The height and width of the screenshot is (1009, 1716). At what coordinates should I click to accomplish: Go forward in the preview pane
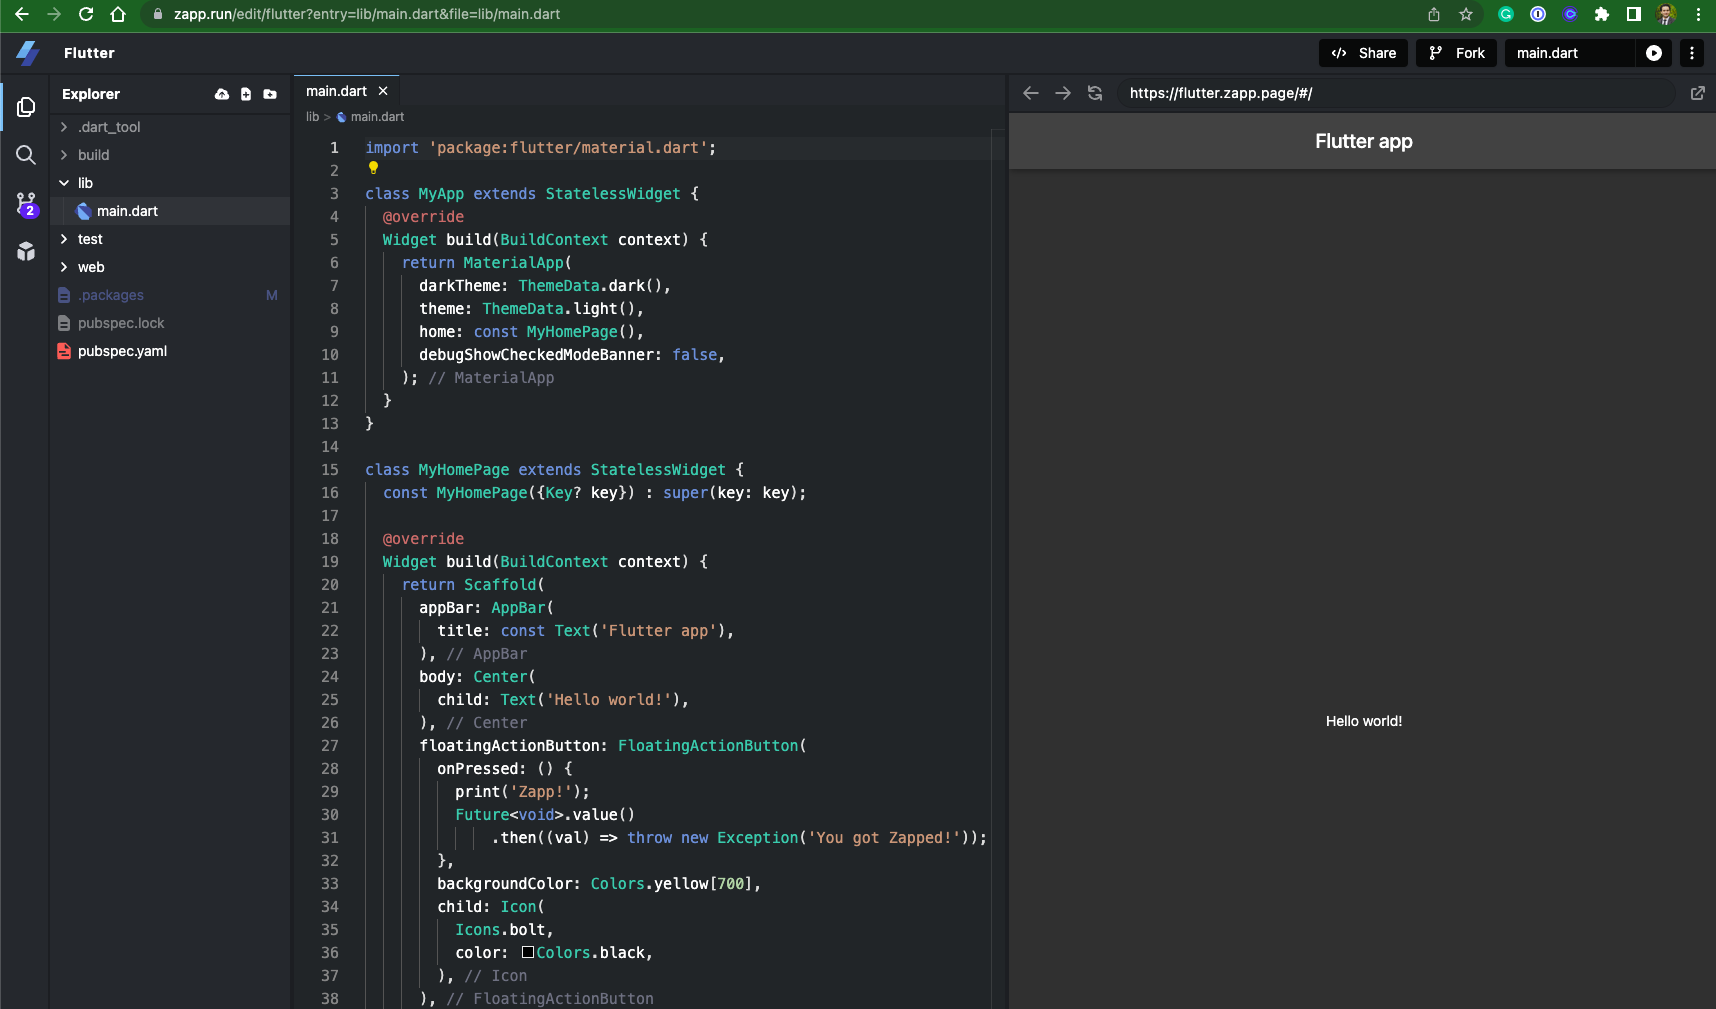(1063, 93)
